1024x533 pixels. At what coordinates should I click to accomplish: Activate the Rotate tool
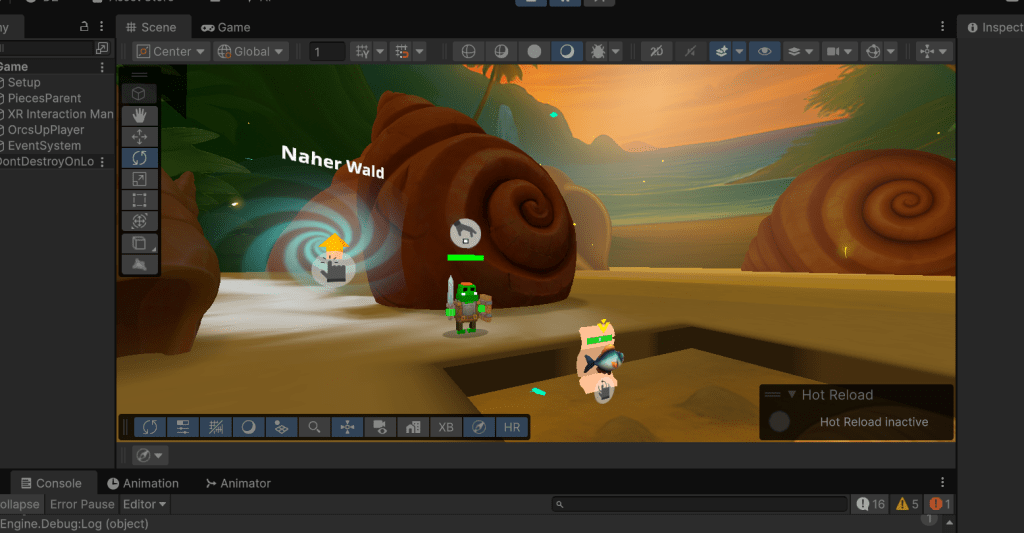139,157
